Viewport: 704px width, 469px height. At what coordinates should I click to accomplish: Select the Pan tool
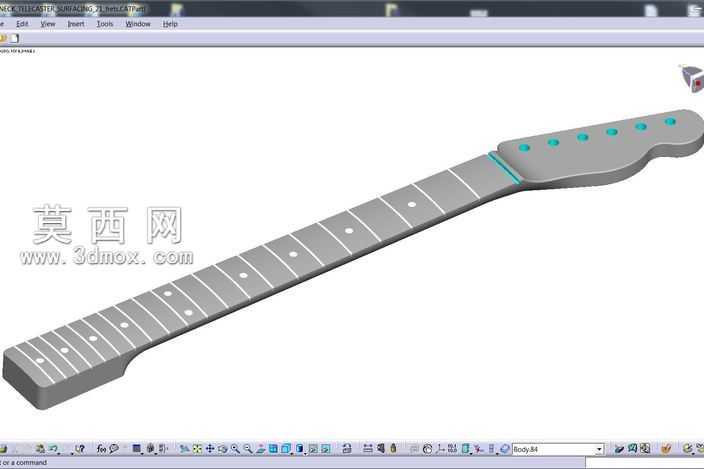point(210,448)
